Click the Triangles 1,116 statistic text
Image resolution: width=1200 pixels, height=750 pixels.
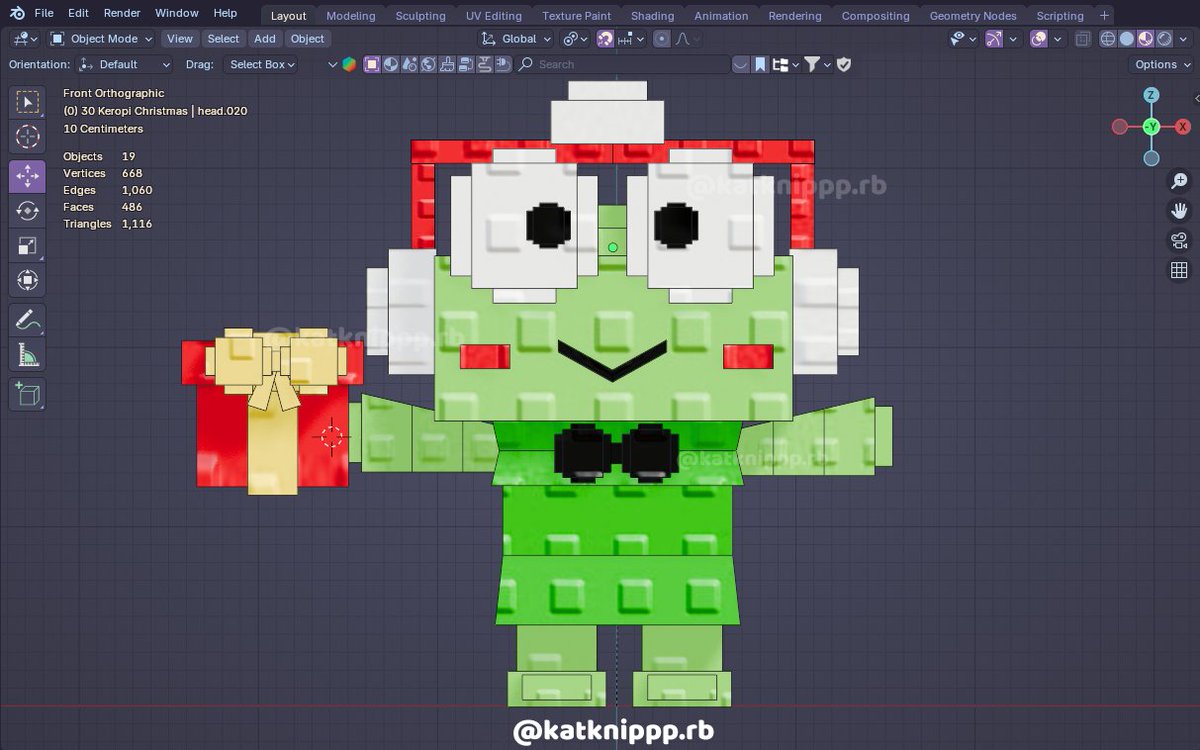pyautogui.click(x=108, y=224)
